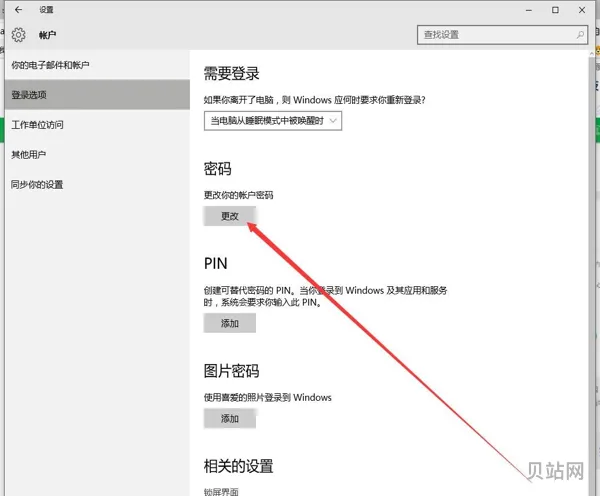This screenshot has width=600, height=496.
Task: Open the 锁屏界面 related link
Action: pyautogui.click(x=221, y=491)
